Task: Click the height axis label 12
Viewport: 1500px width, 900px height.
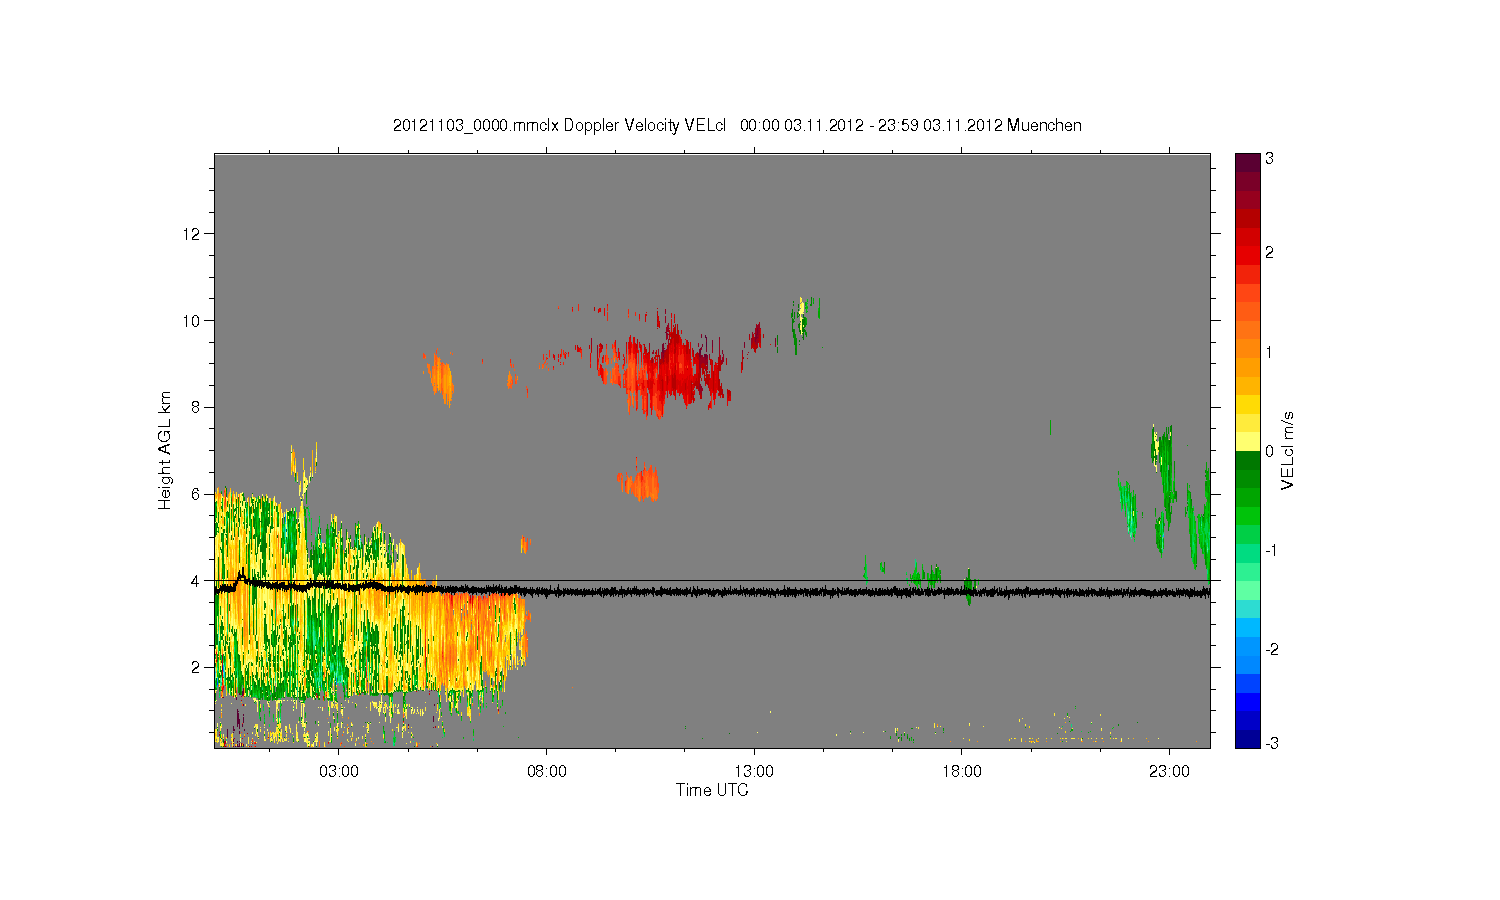Action: pos(193,234)
